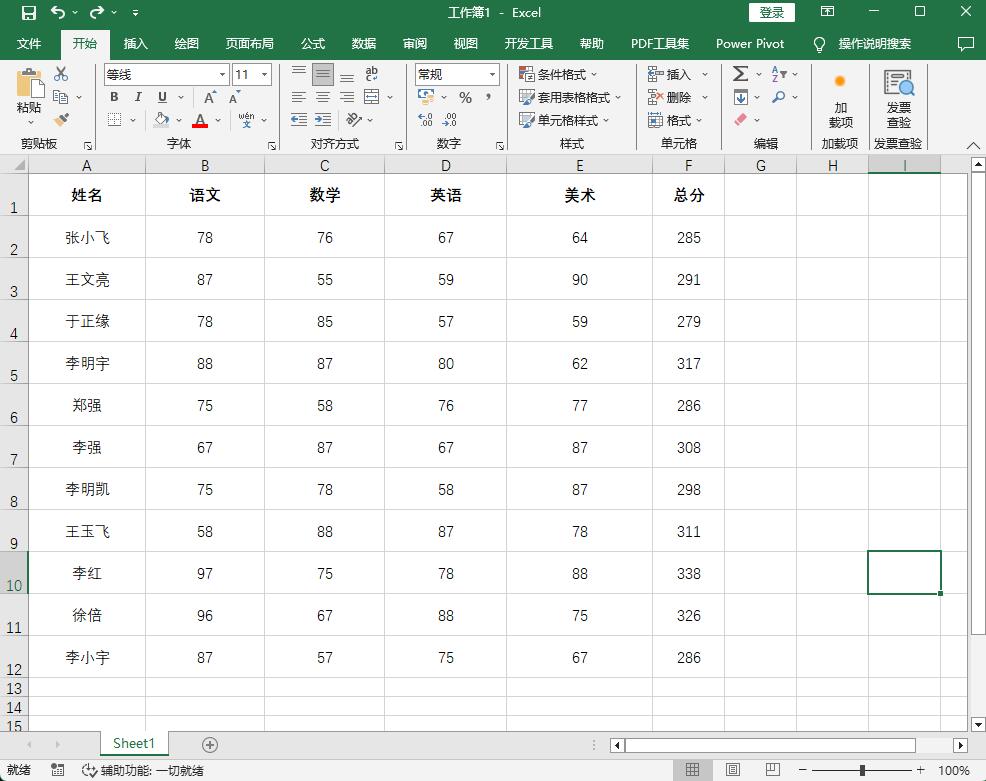The image size is (986, 781).
Task: Open Sort & Filter AZ icon
Action: pyautogui.click(x=779, y=74)
